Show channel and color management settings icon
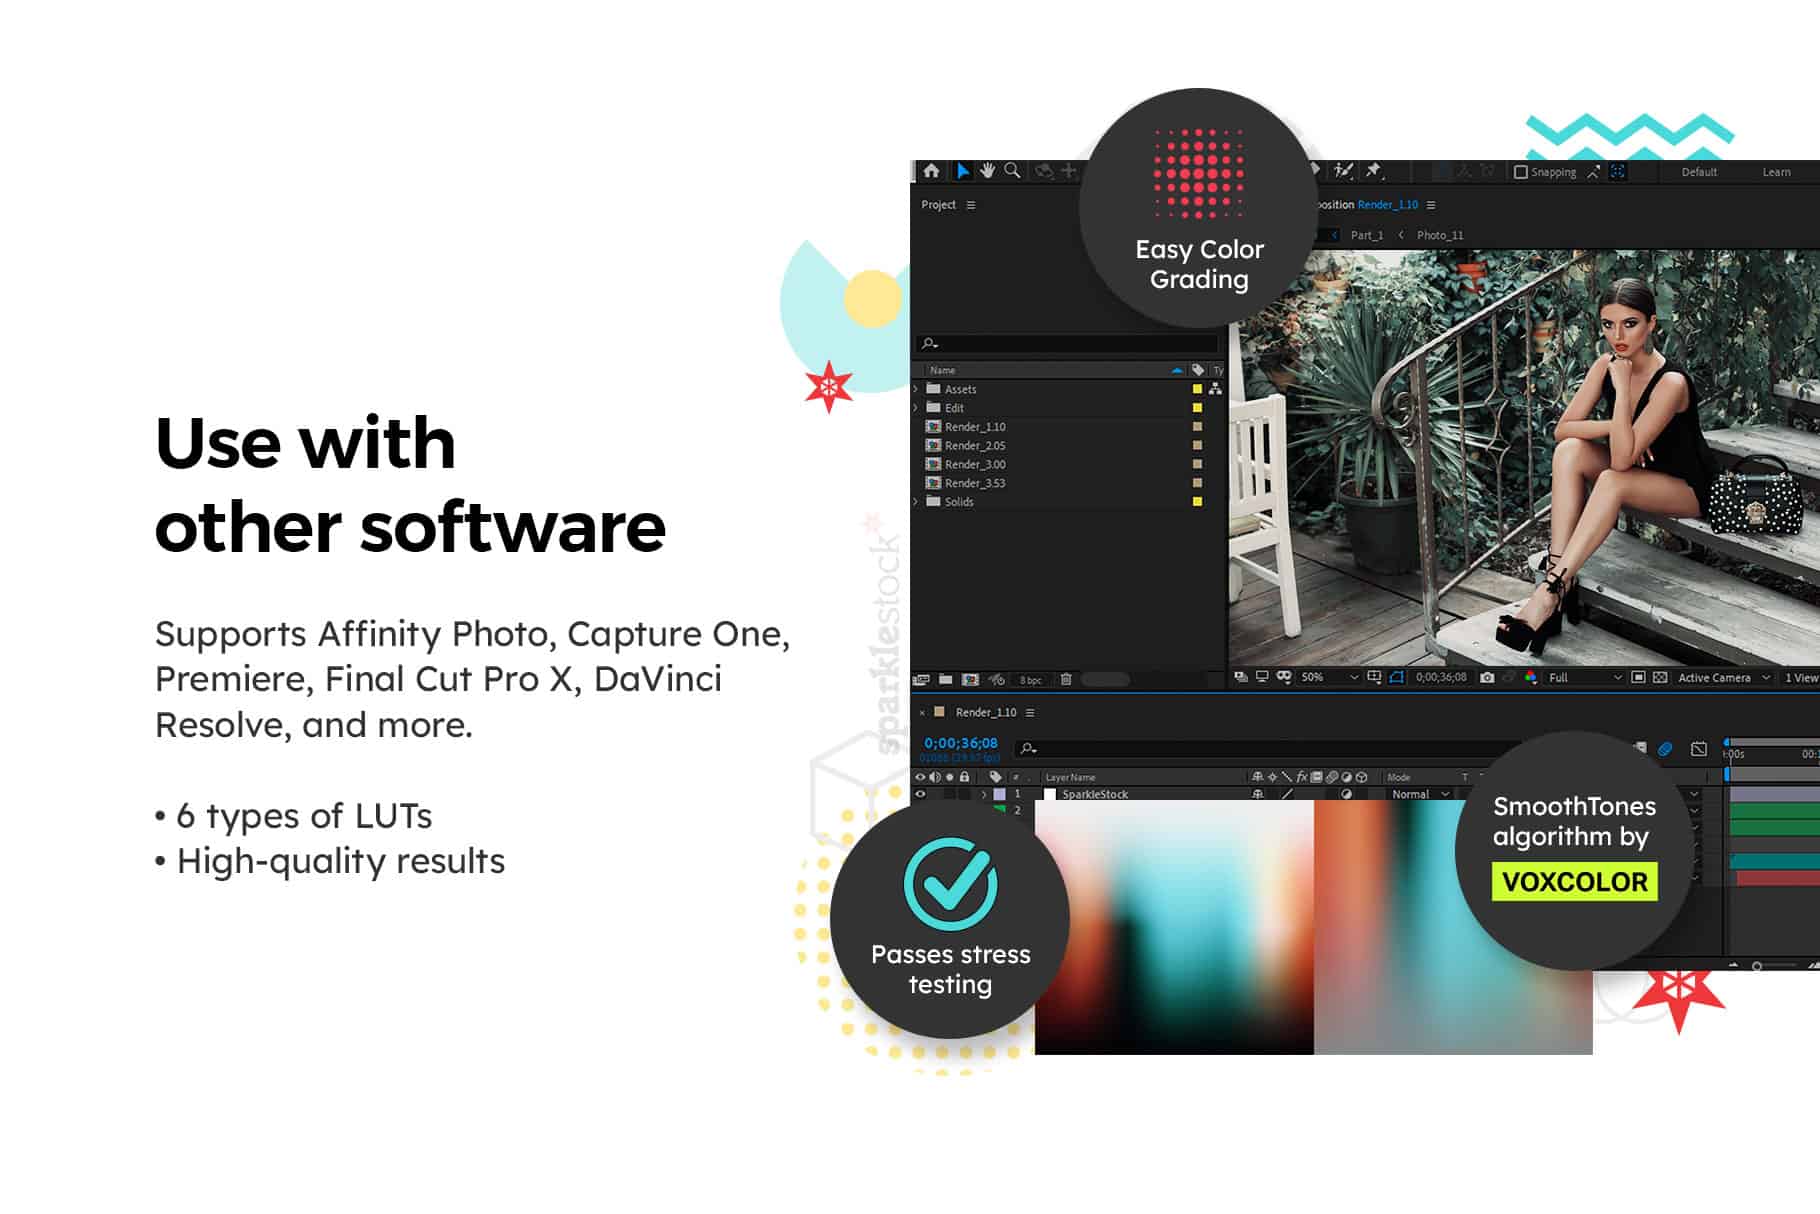The image size is (1820, 1214). click(1530, 677)
